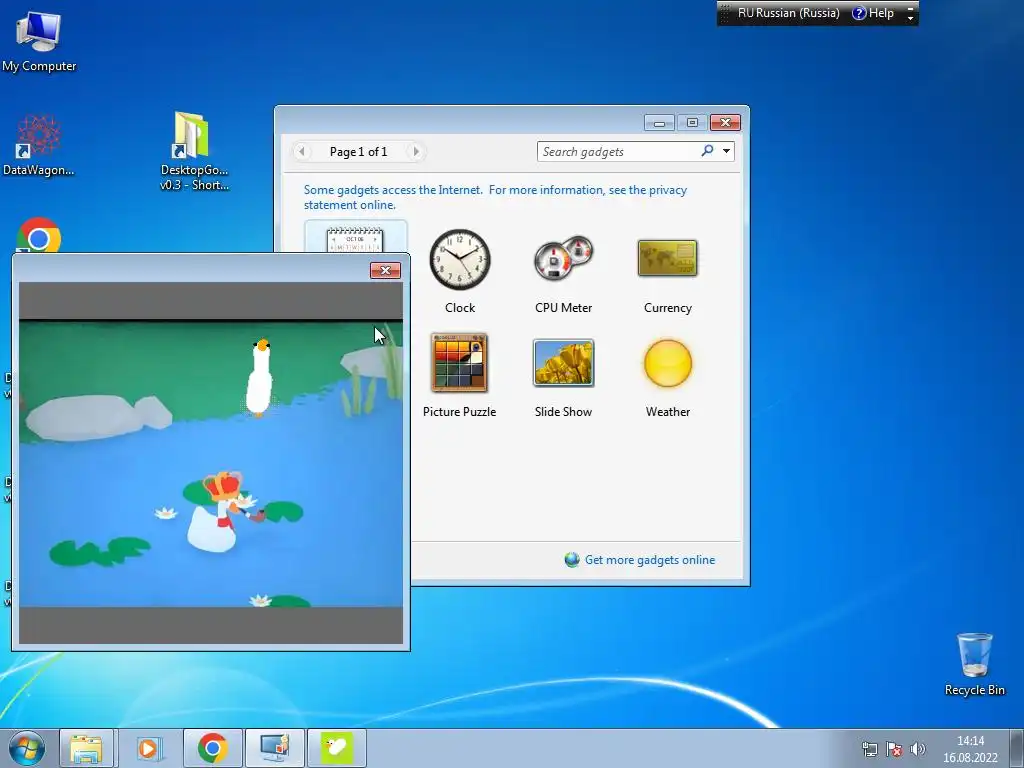The width and height of the screenshot is (1024, 768).
Task: Open the My Computer desktop icon
Action: tap(39, 40)
